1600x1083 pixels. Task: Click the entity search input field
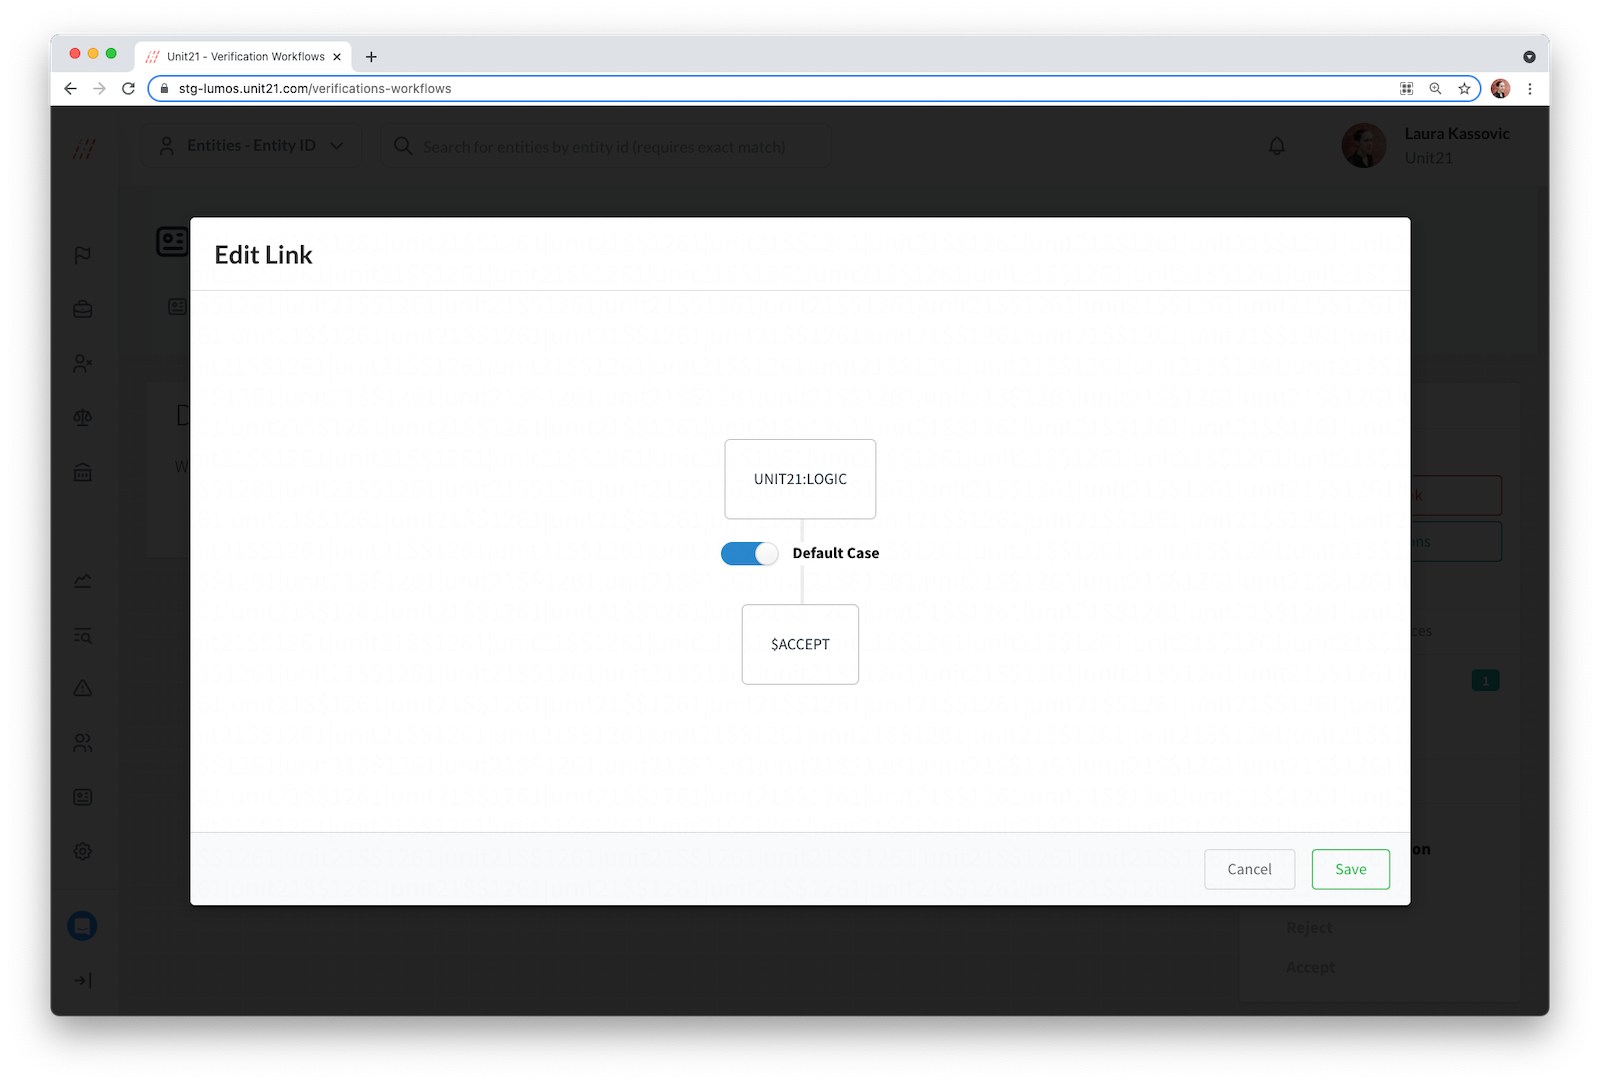click(x=605, y=146)
